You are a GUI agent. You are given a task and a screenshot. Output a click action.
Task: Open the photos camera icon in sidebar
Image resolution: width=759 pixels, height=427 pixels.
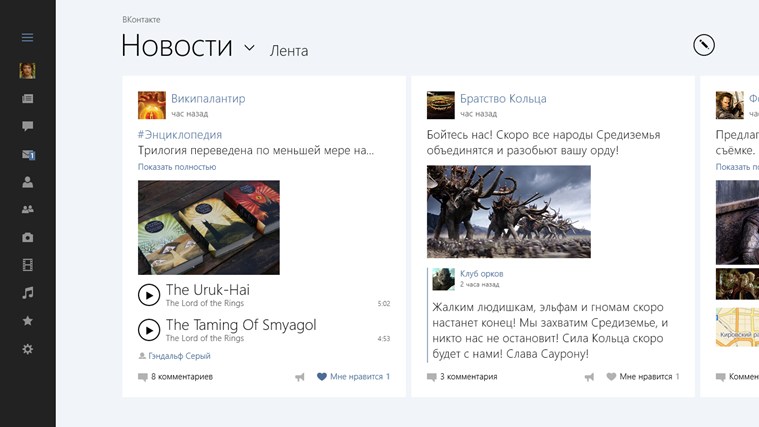point(28,237)
